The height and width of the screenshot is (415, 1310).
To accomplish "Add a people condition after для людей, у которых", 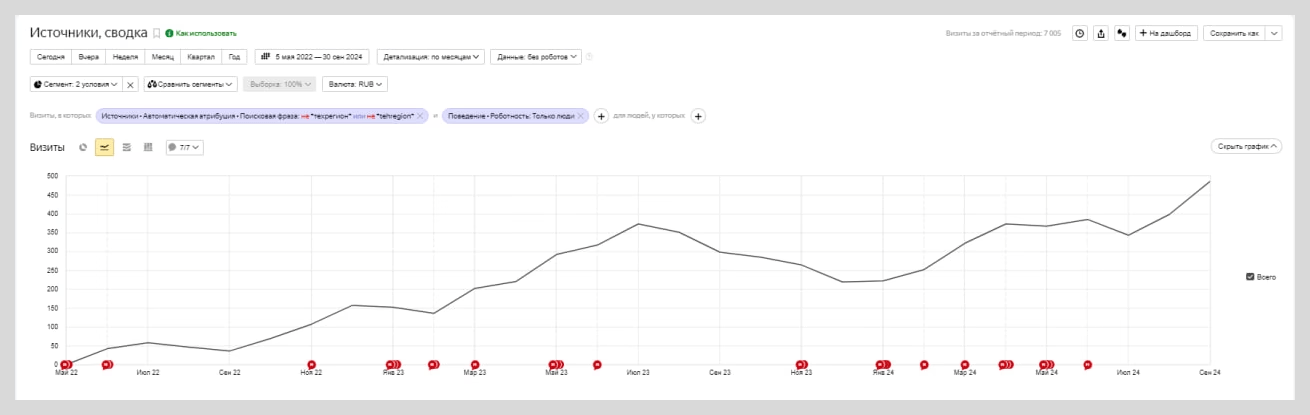I will tap(698, 116).
